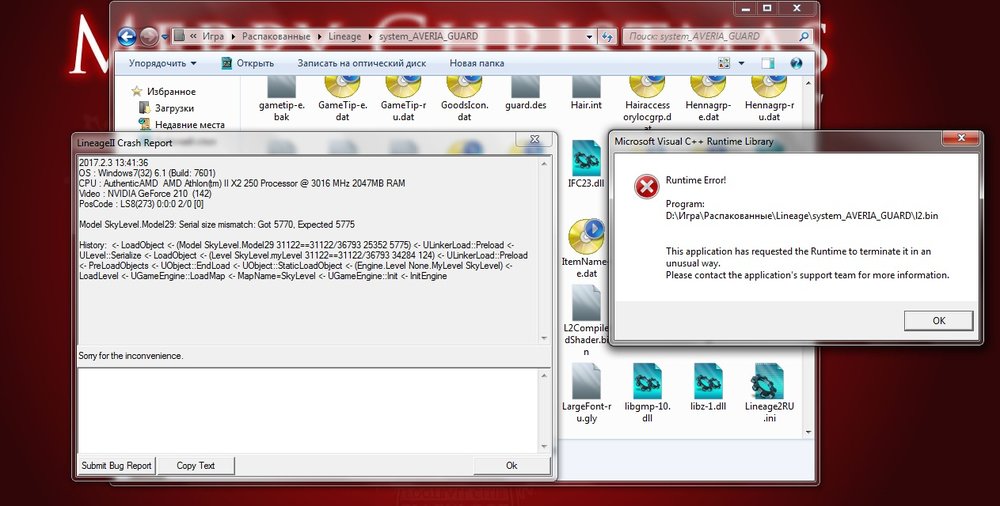1000x506 pixels.
Task: Expand the recent locations arrow near Back
Action: [165, 37]
